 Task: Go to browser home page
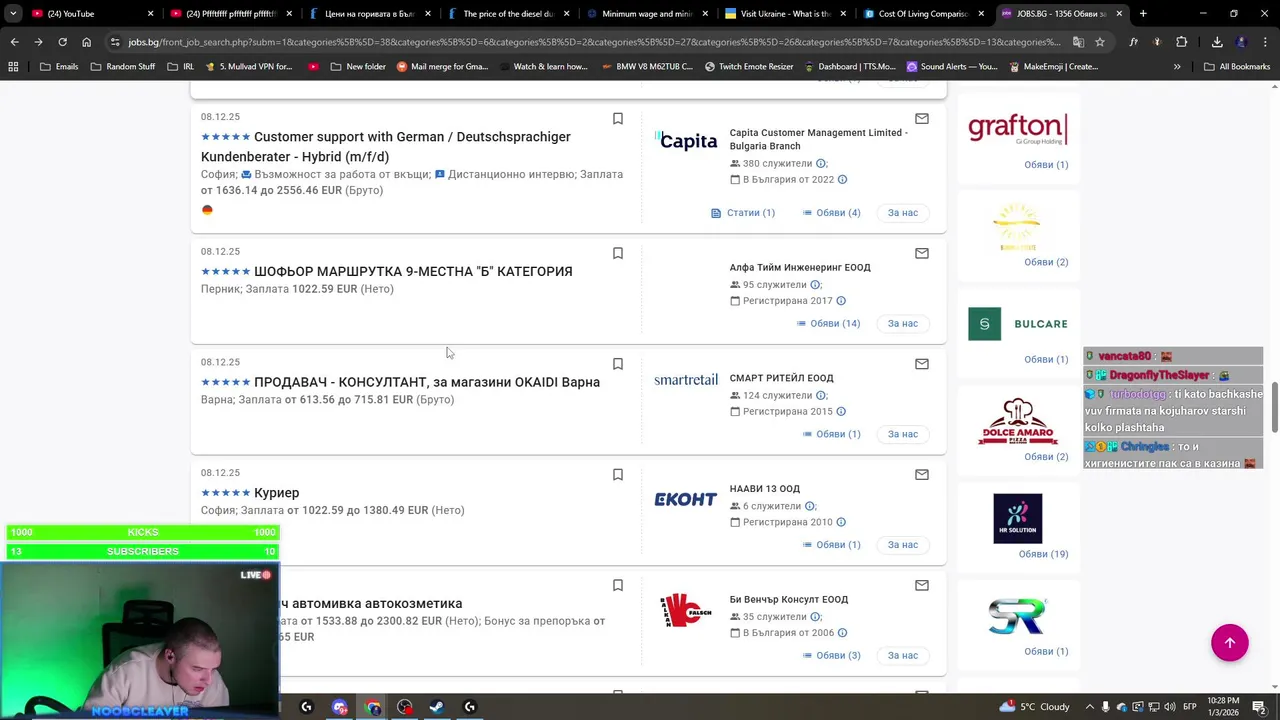86,42
